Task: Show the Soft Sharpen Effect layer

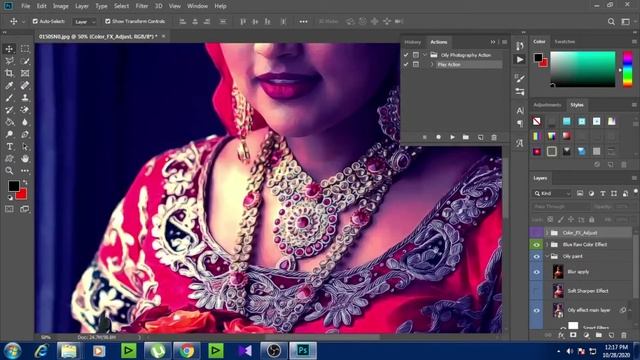Action: click(x=536, y=291)
